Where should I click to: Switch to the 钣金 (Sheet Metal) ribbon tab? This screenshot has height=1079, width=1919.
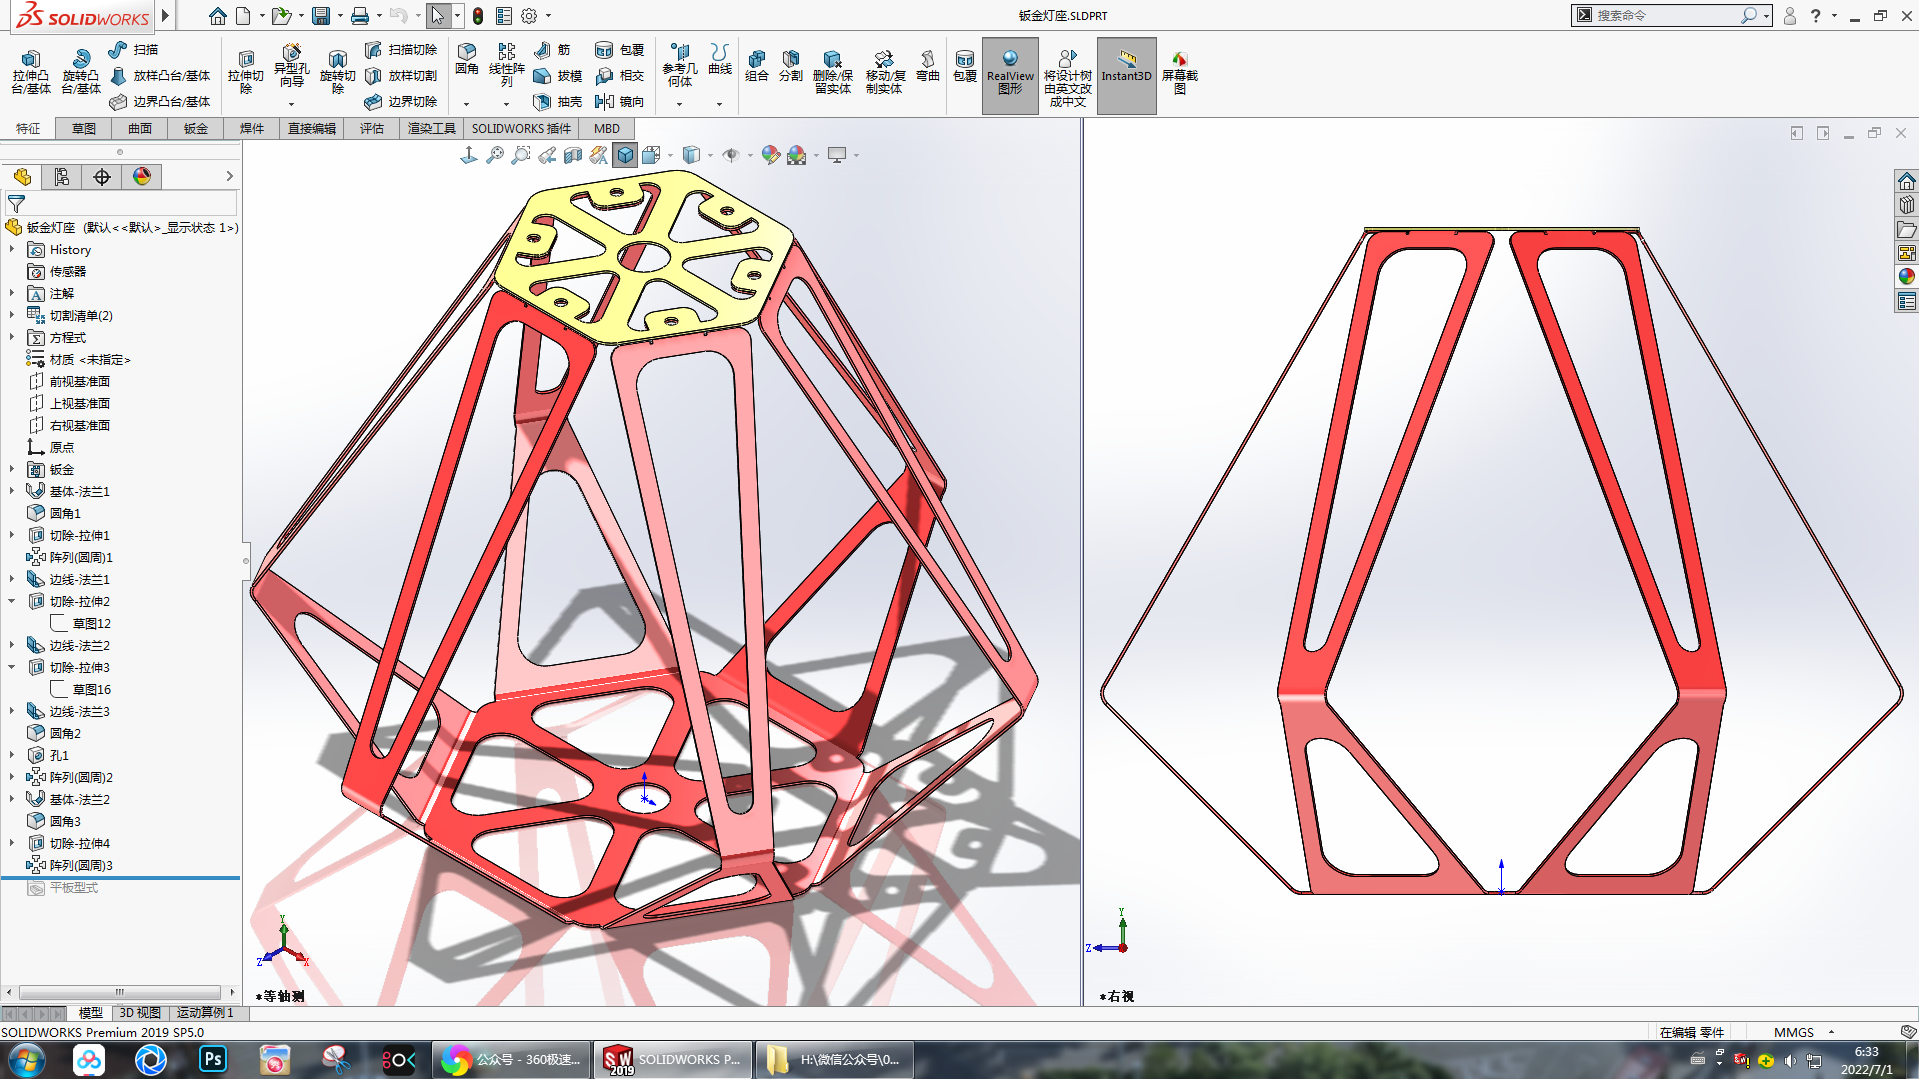196,129
